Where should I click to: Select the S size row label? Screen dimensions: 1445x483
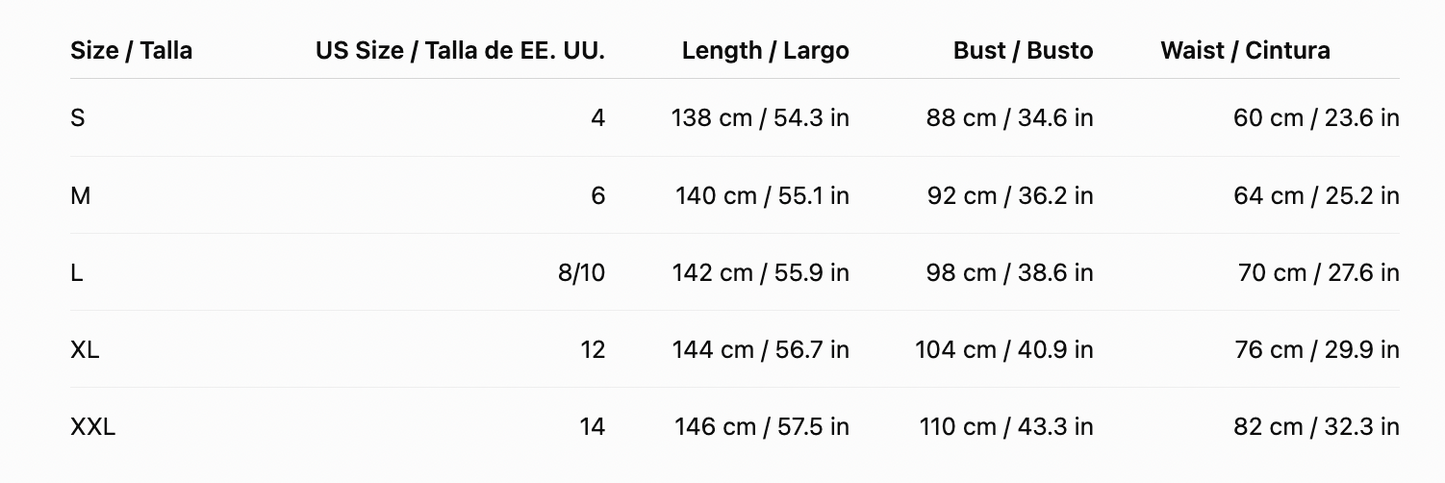(78, 118)
